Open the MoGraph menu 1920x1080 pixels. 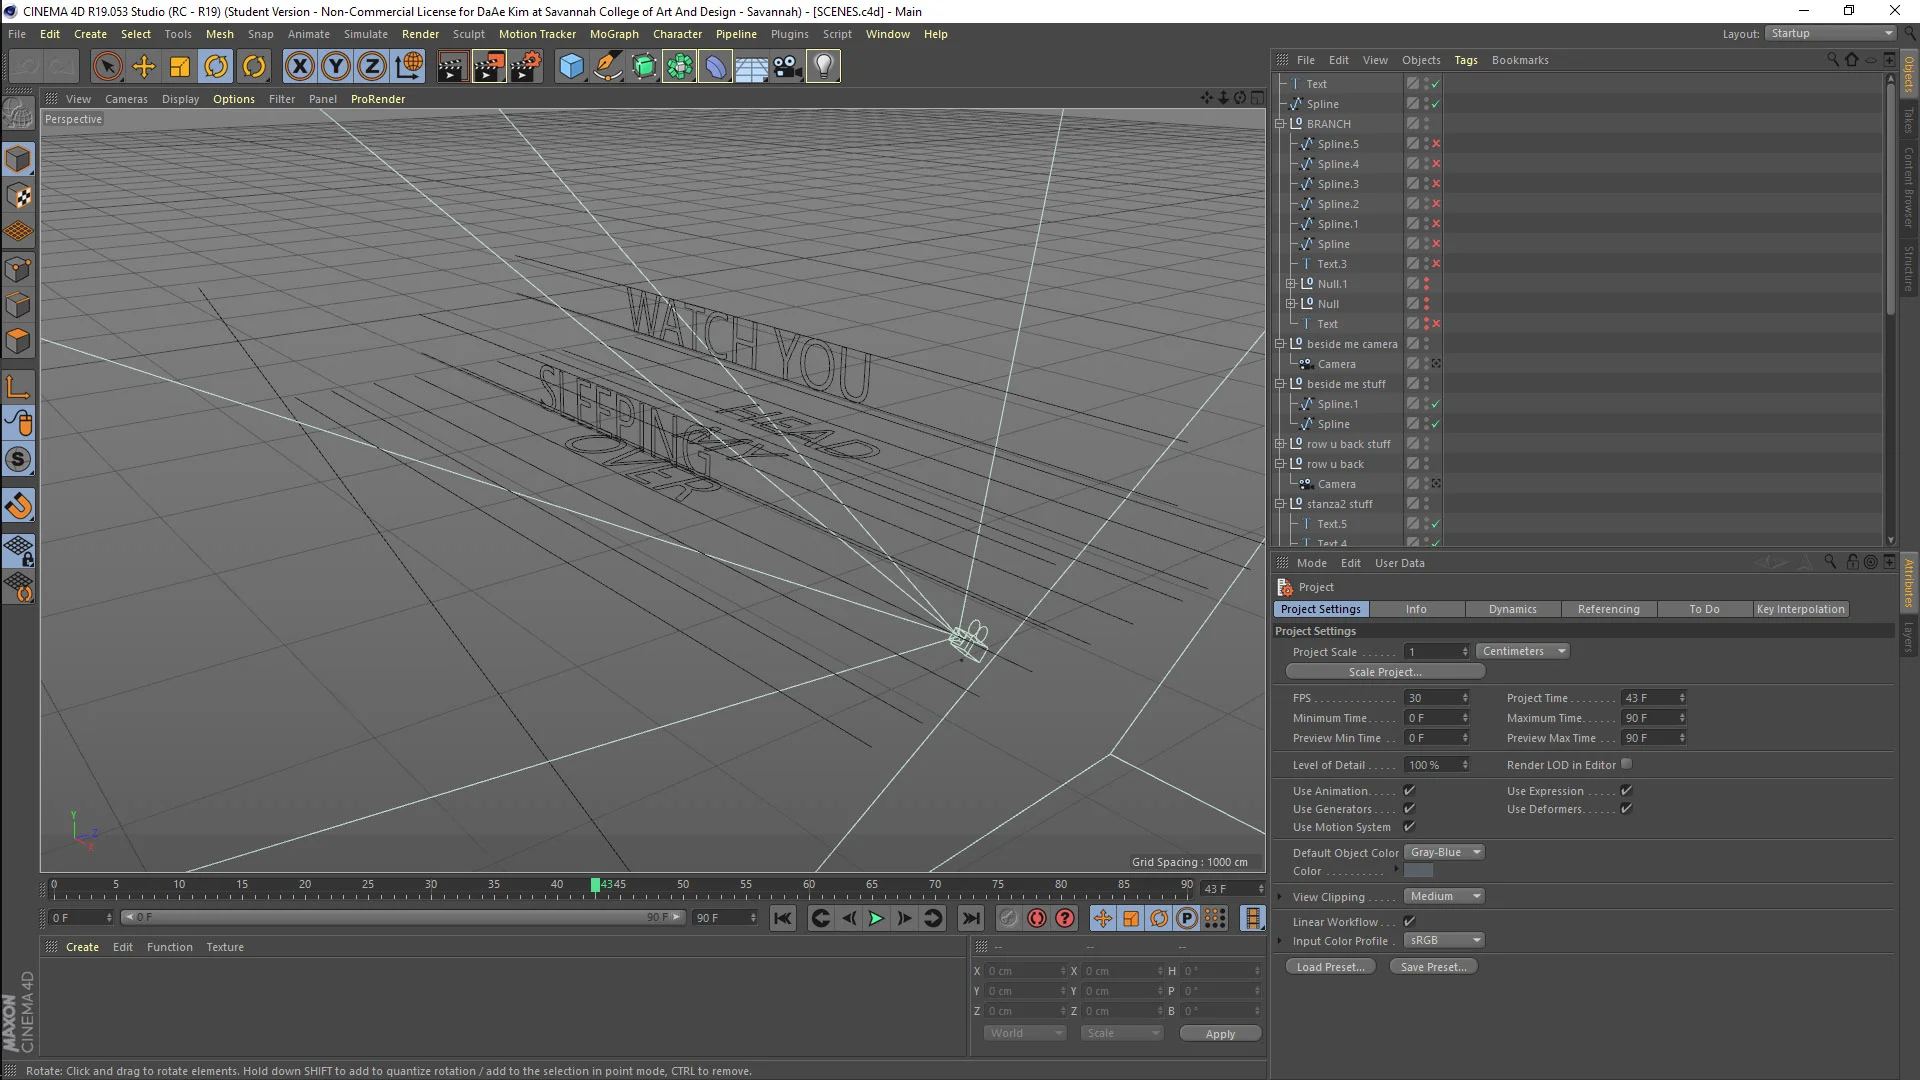pos(613,34)
